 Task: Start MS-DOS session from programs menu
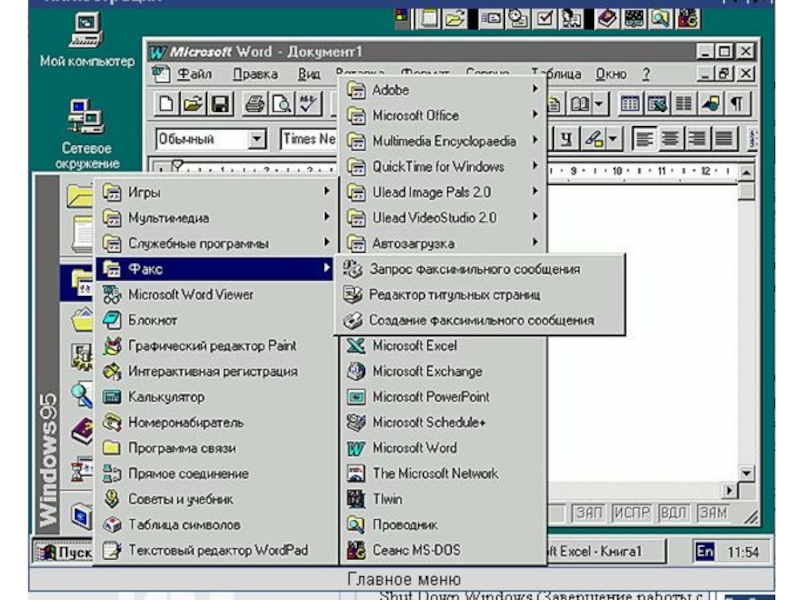pos(416,550)
